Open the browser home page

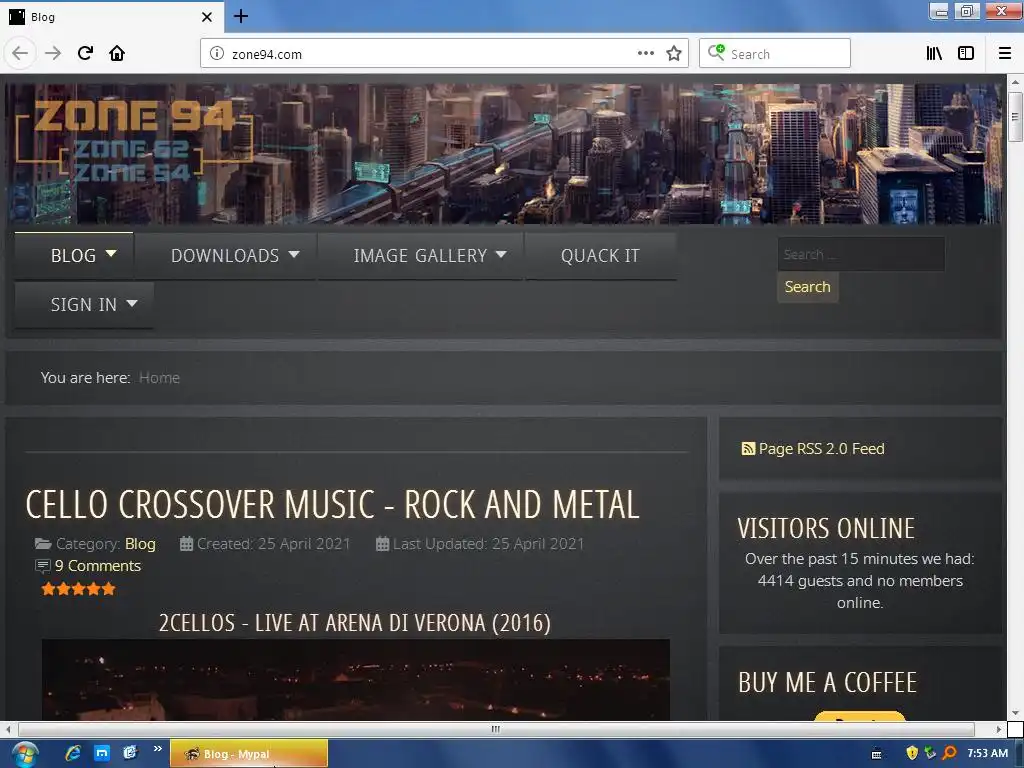coord(117,53)
